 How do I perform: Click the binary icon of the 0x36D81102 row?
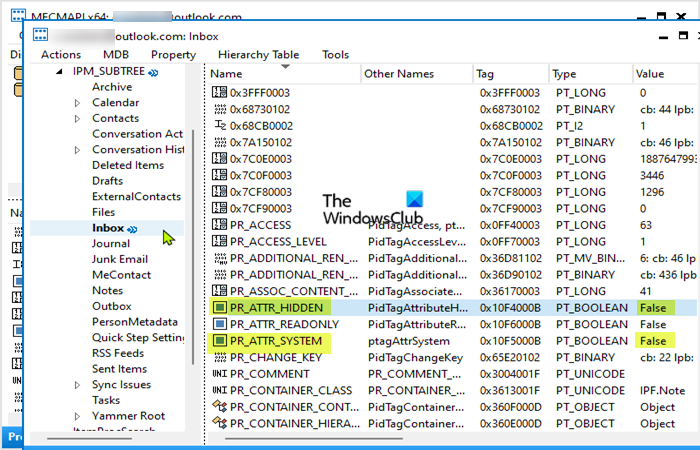click(x=220, y=258)
